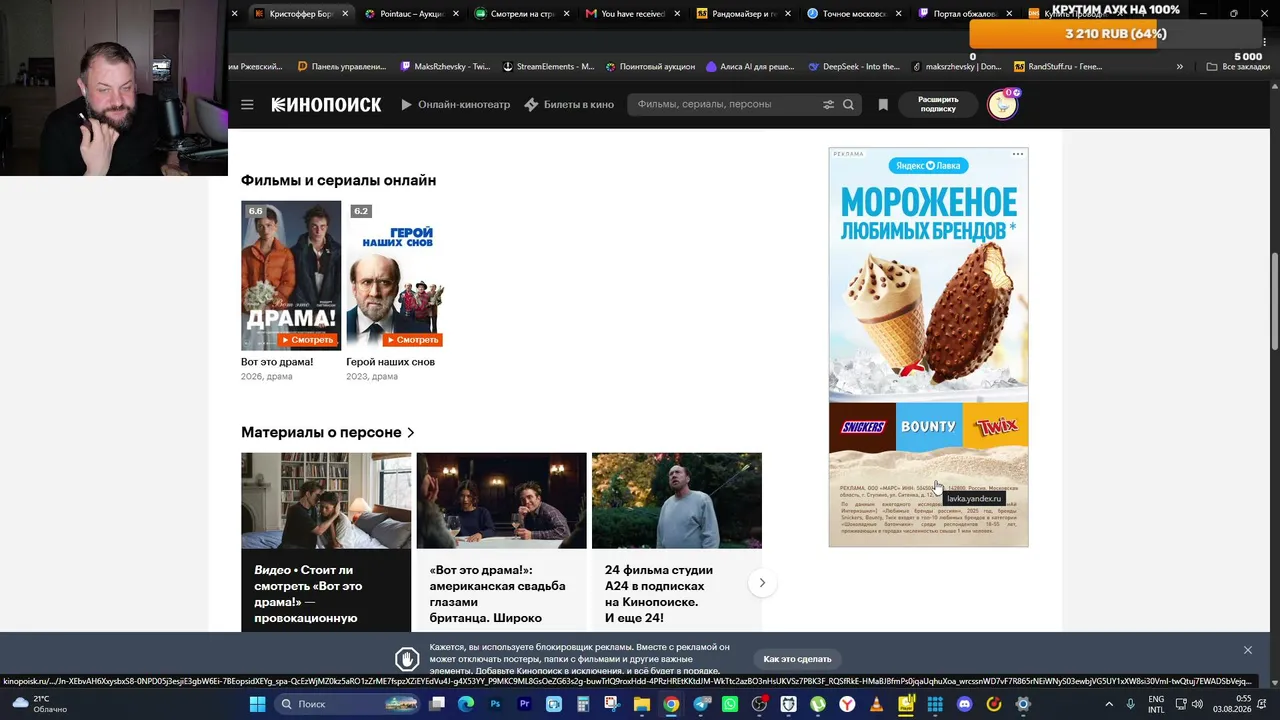1280x720 pixels.
Task: Open the clock and date 03.08.2026
Action: pos(1231,704)
